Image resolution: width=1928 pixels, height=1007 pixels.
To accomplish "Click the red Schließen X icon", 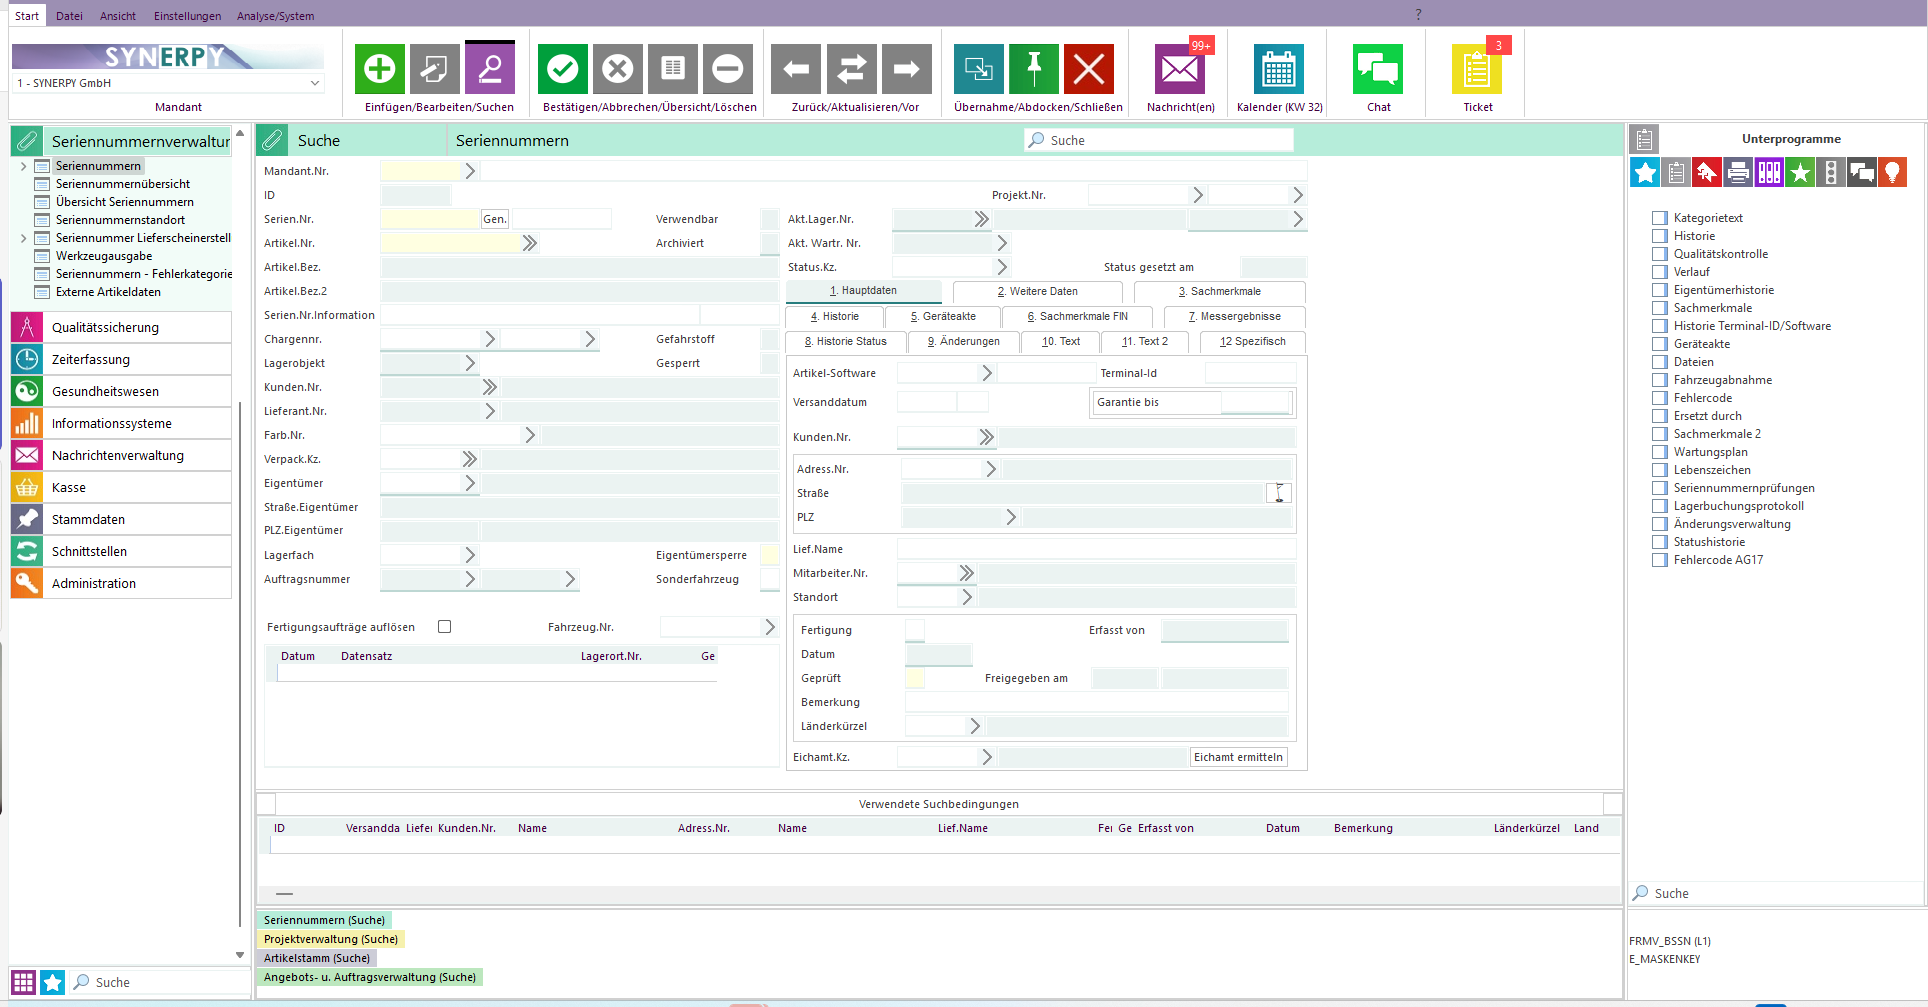I will pos(1089,69).
